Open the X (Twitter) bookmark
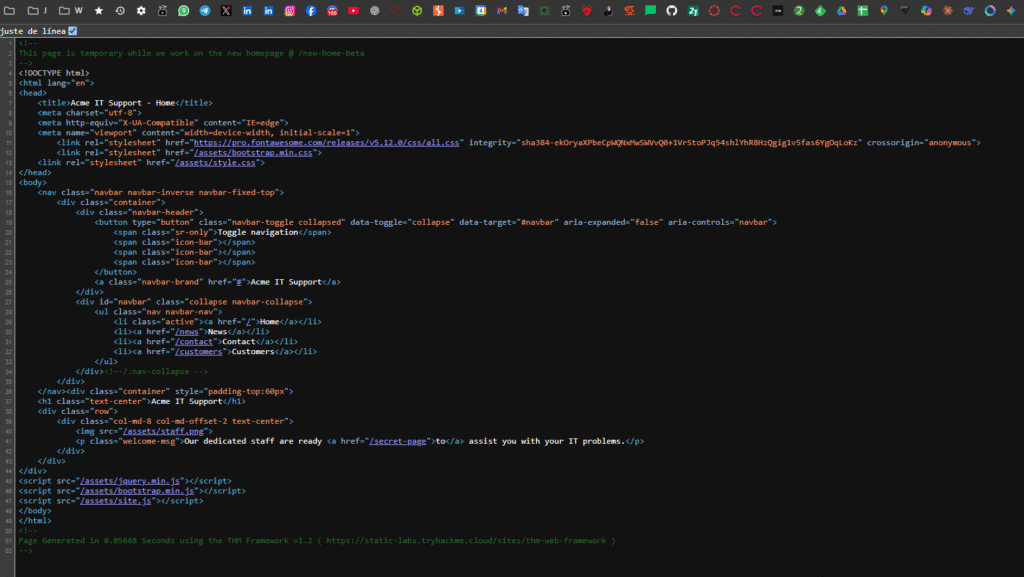The width and height of the screenshot is (1024, 577). (x=226, y=11)
